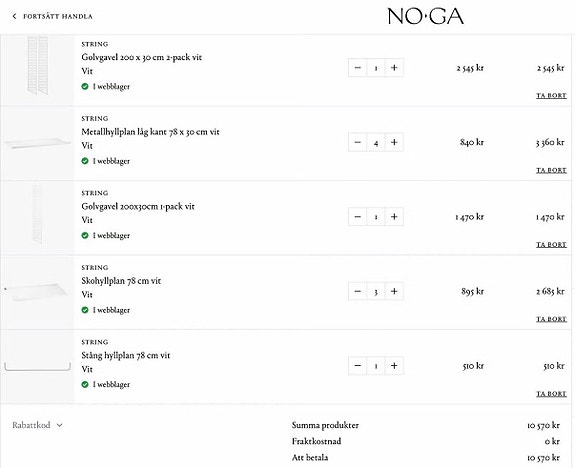
Task: Remove Metallhyllplan with Ta bort link
Action: (x=551, y=170)
